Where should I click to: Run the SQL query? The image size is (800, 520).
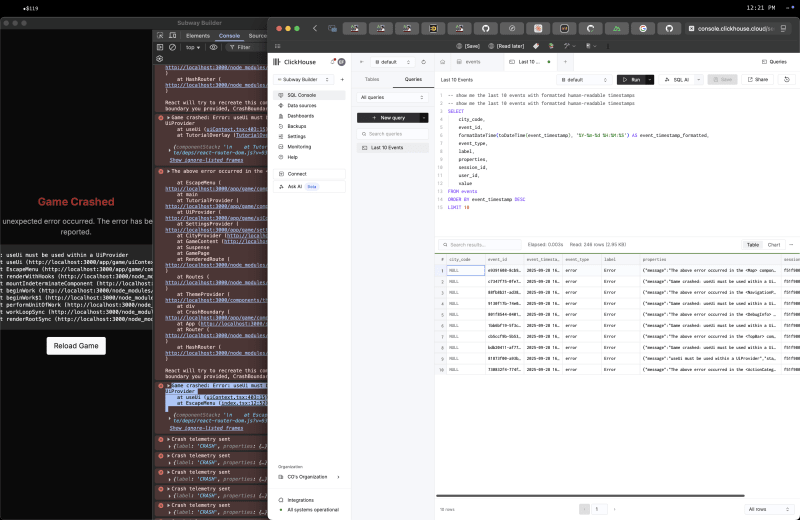[632, 79]
